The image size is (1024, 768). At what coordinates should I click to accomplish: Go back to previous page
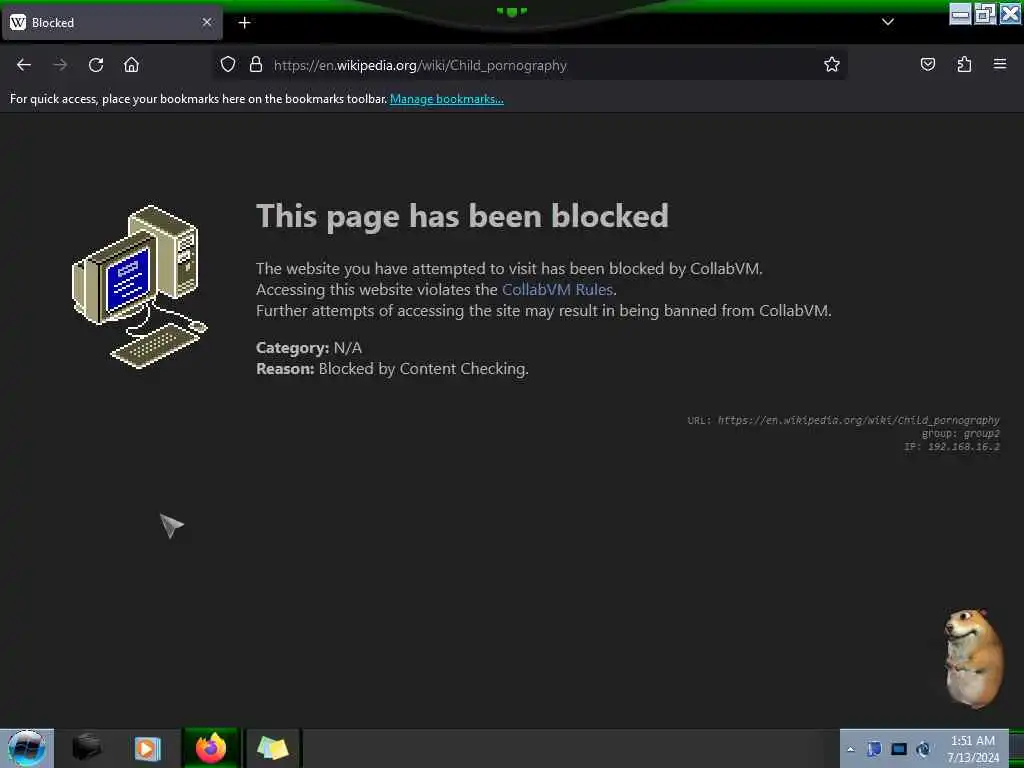(x=24, y=65)
